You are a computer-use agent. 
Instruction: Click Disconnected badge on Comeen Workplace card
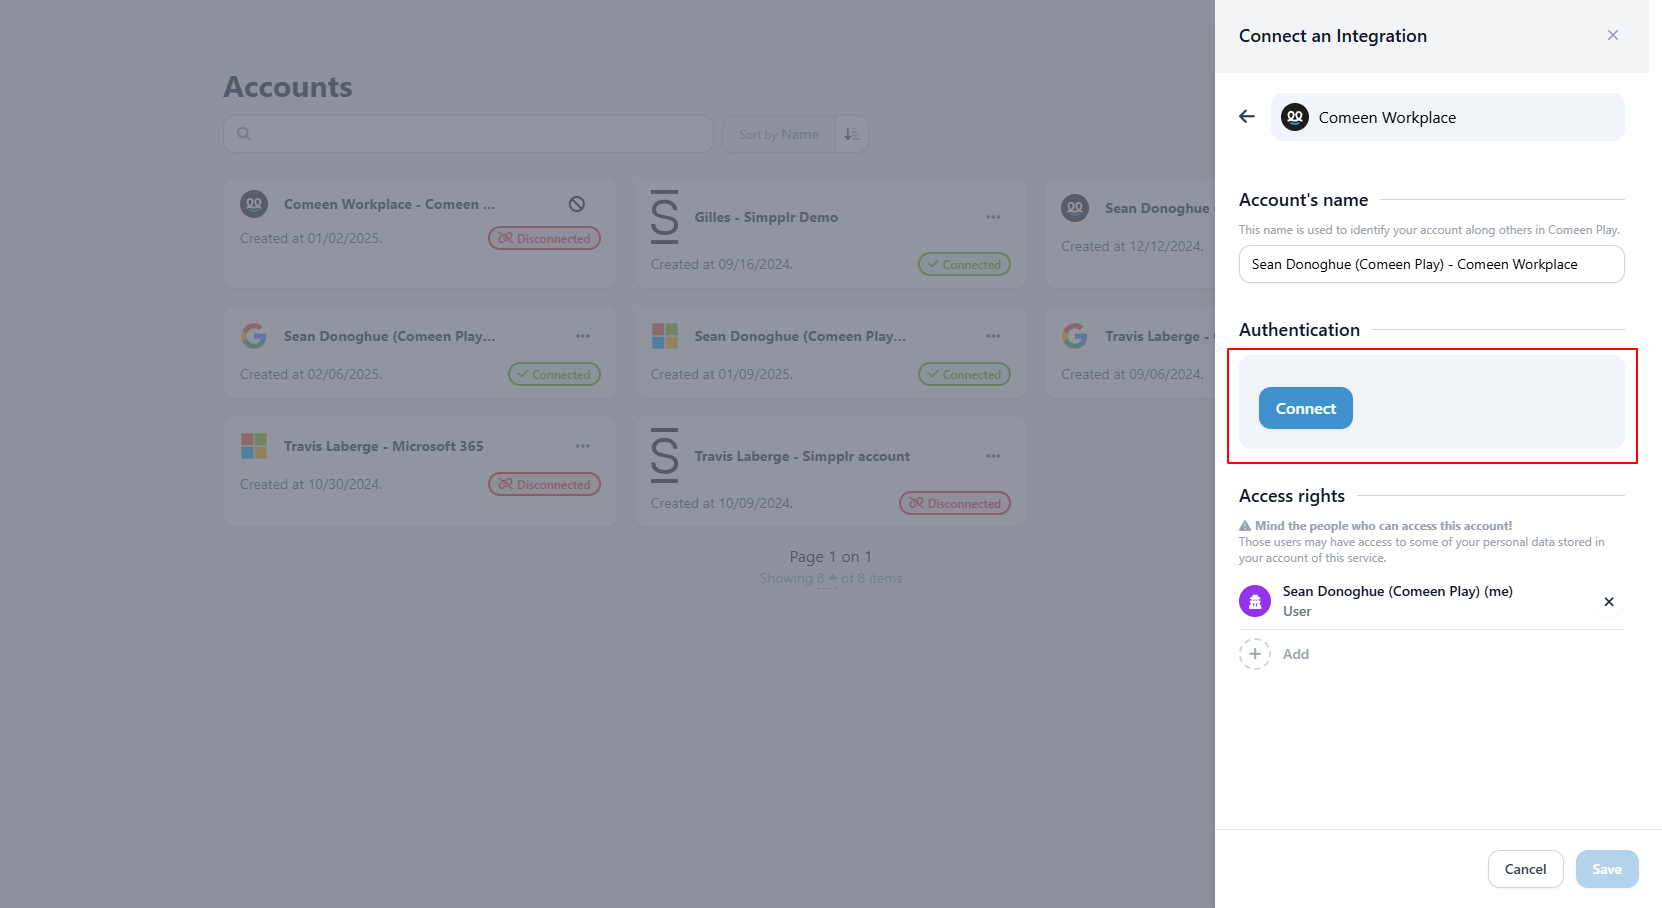tap(544, 238)
